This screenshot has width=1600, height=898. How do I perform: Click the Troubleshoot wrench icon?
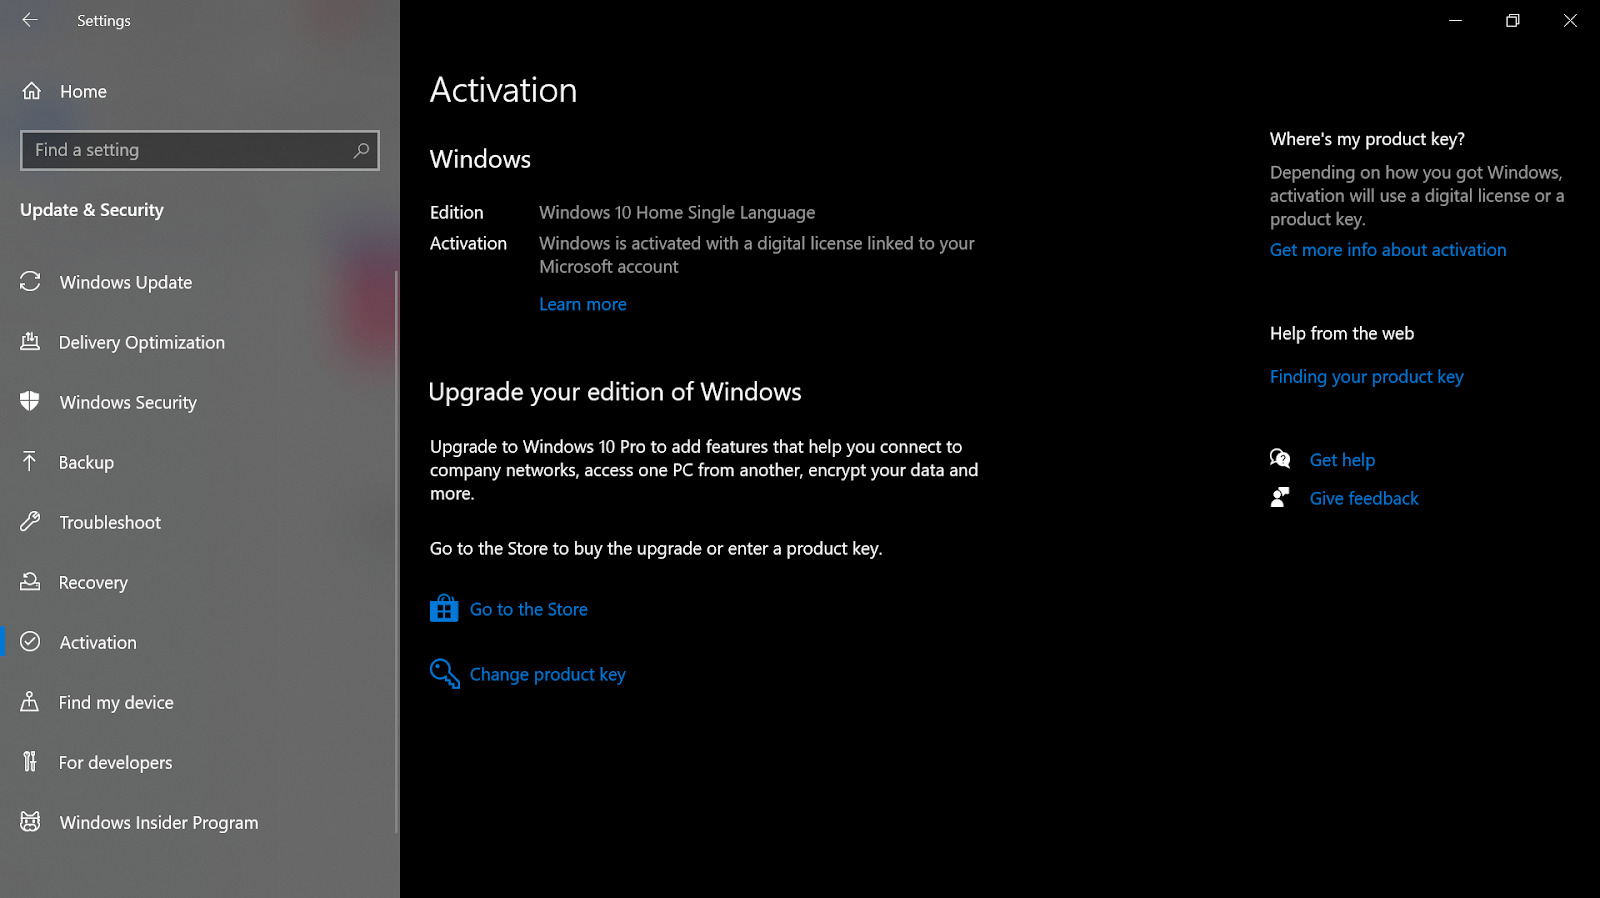(x=30, y=521)
